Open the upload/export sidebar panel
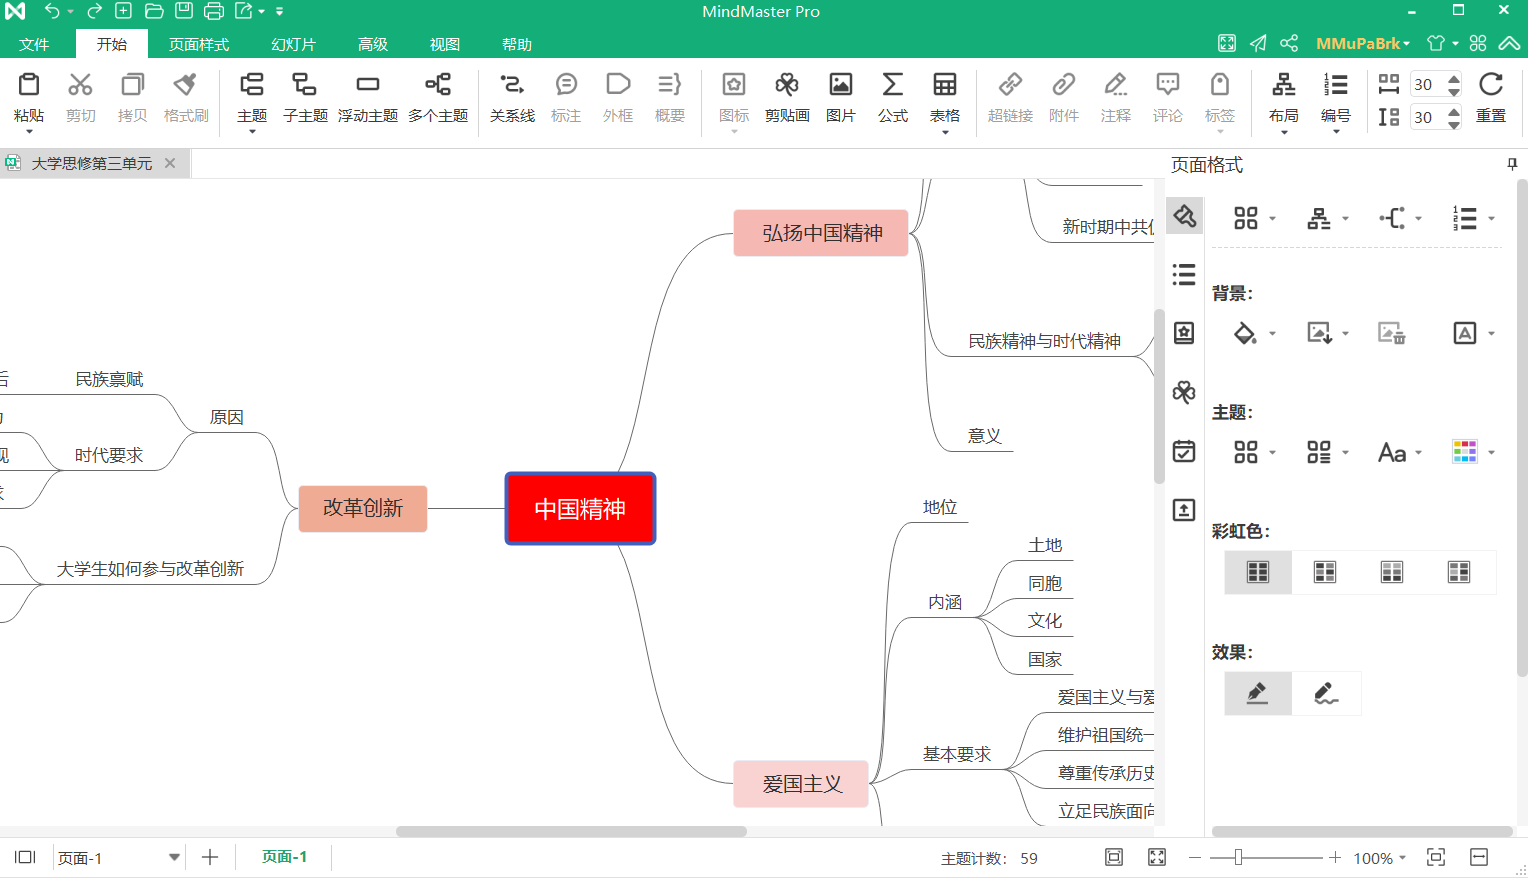This screenshot has width=1528, height=878. pyautogui.click(x=1184, y=510)
